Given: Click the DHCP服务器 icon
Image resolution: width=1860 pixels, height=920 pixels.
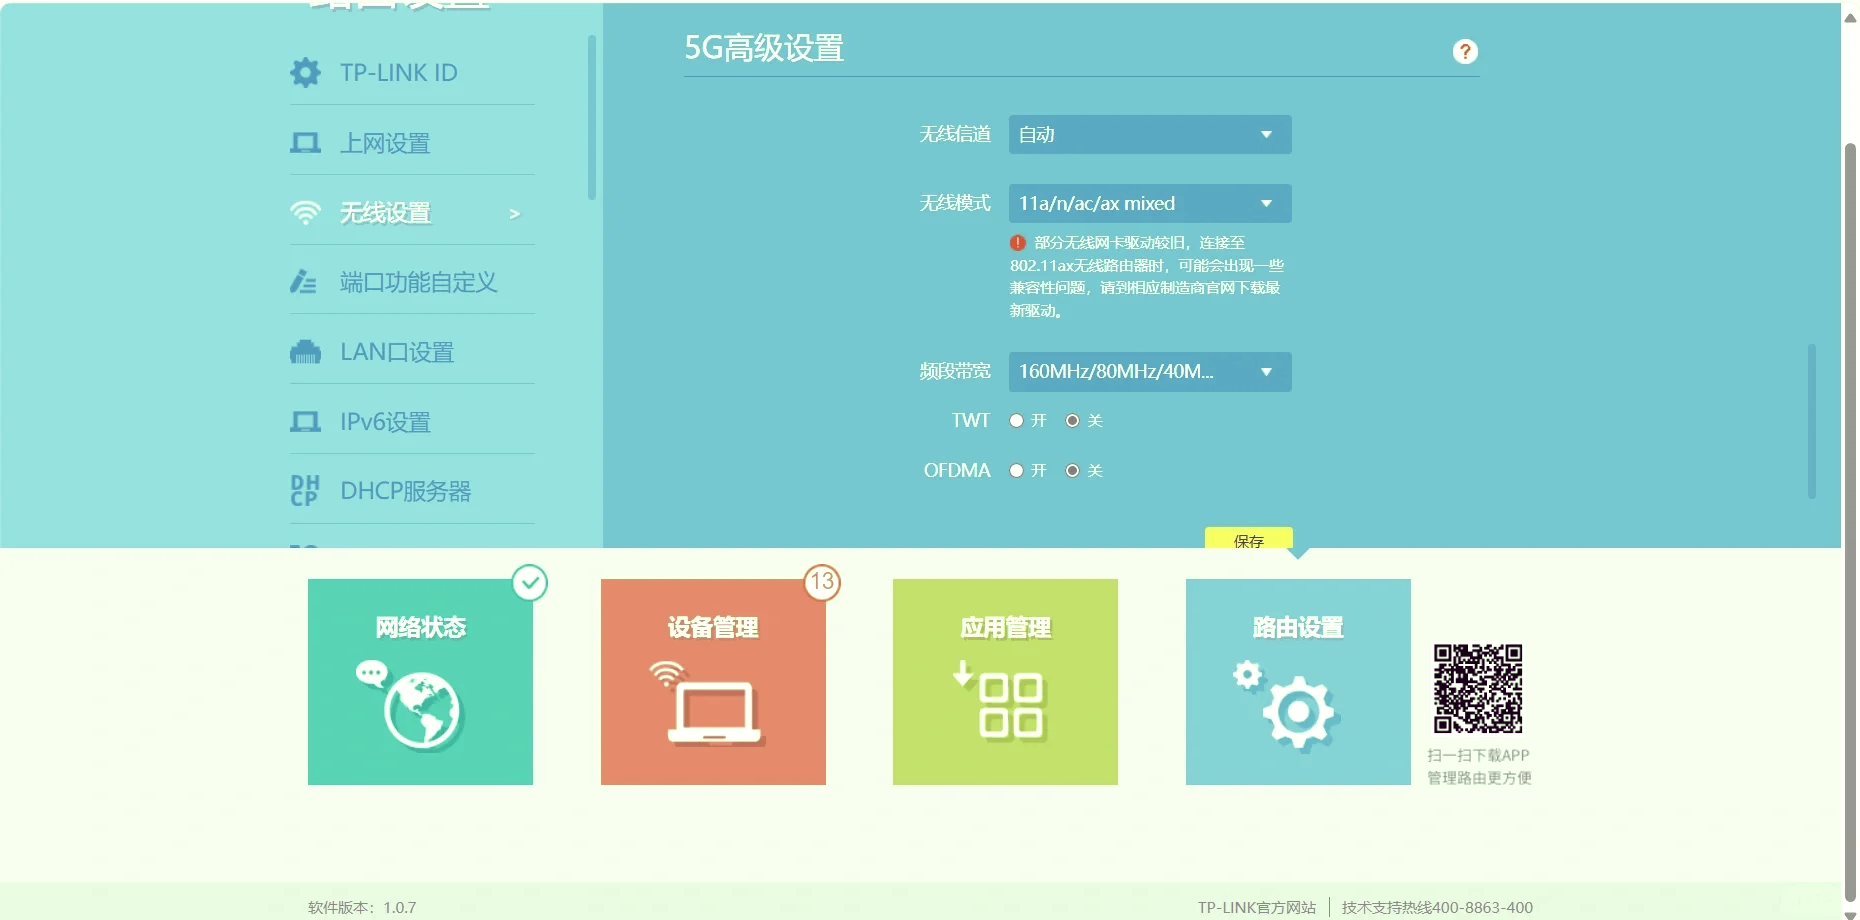Looking at the screenshot, I should coord(304,491).
